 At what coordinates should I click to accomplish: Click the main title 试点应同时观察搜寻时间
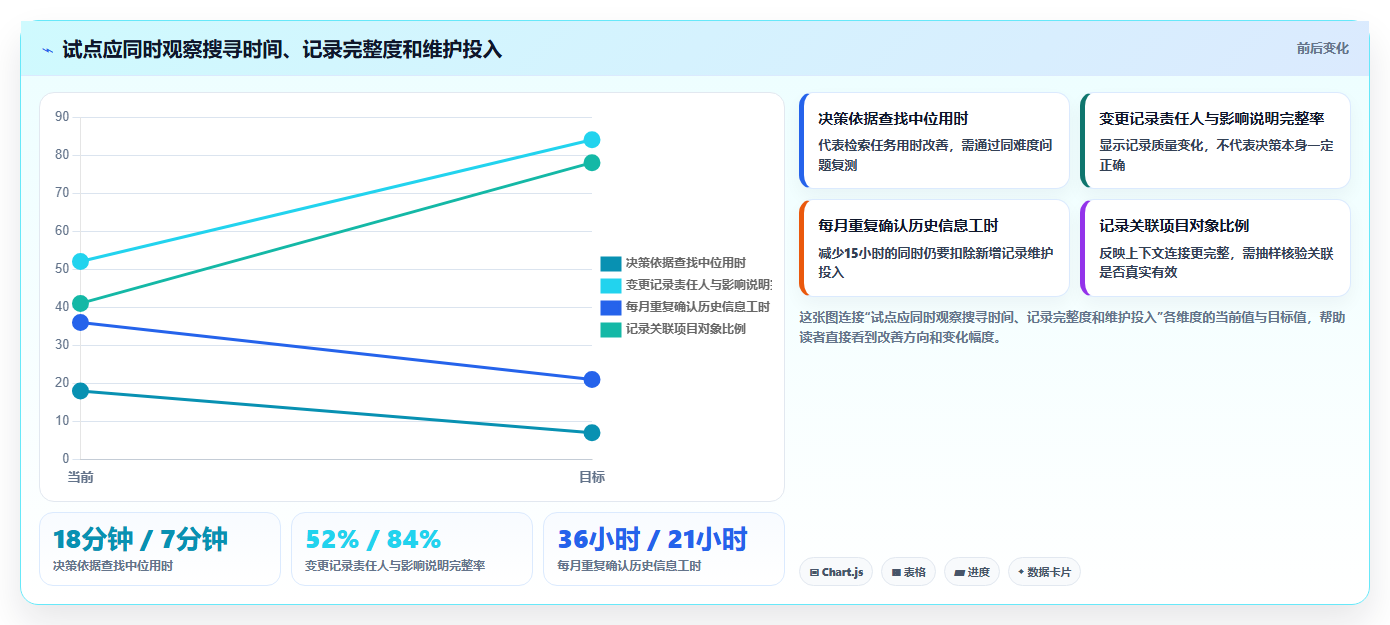pyautogui.click(x=282, y=49)
